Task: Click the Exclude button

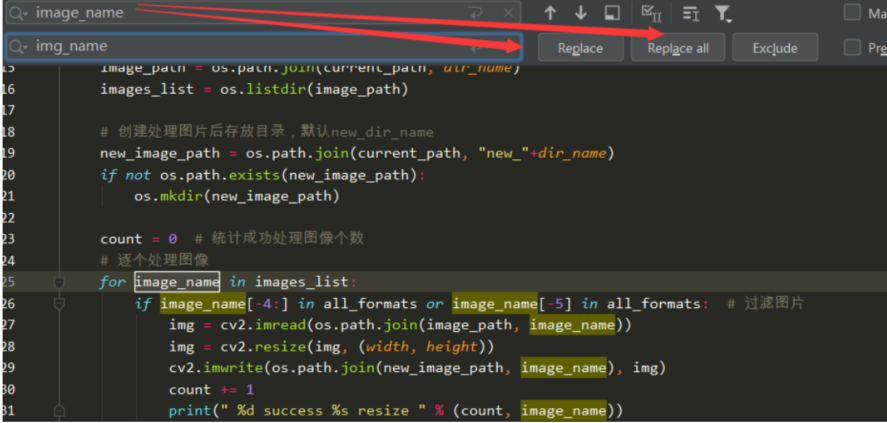Action: (x=774, y=48)
